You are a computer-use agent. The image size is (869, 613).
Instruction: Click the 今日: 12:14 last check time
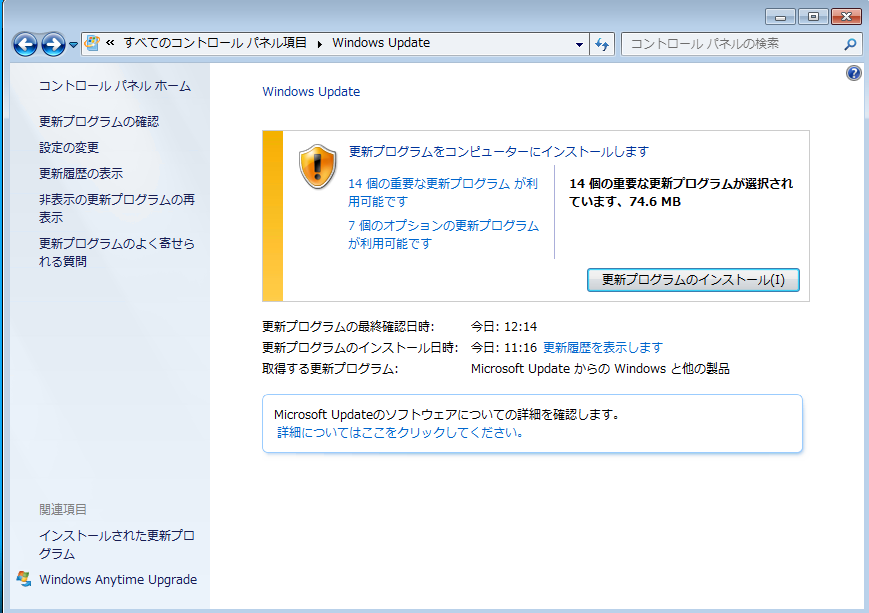[x=504, y=326]
